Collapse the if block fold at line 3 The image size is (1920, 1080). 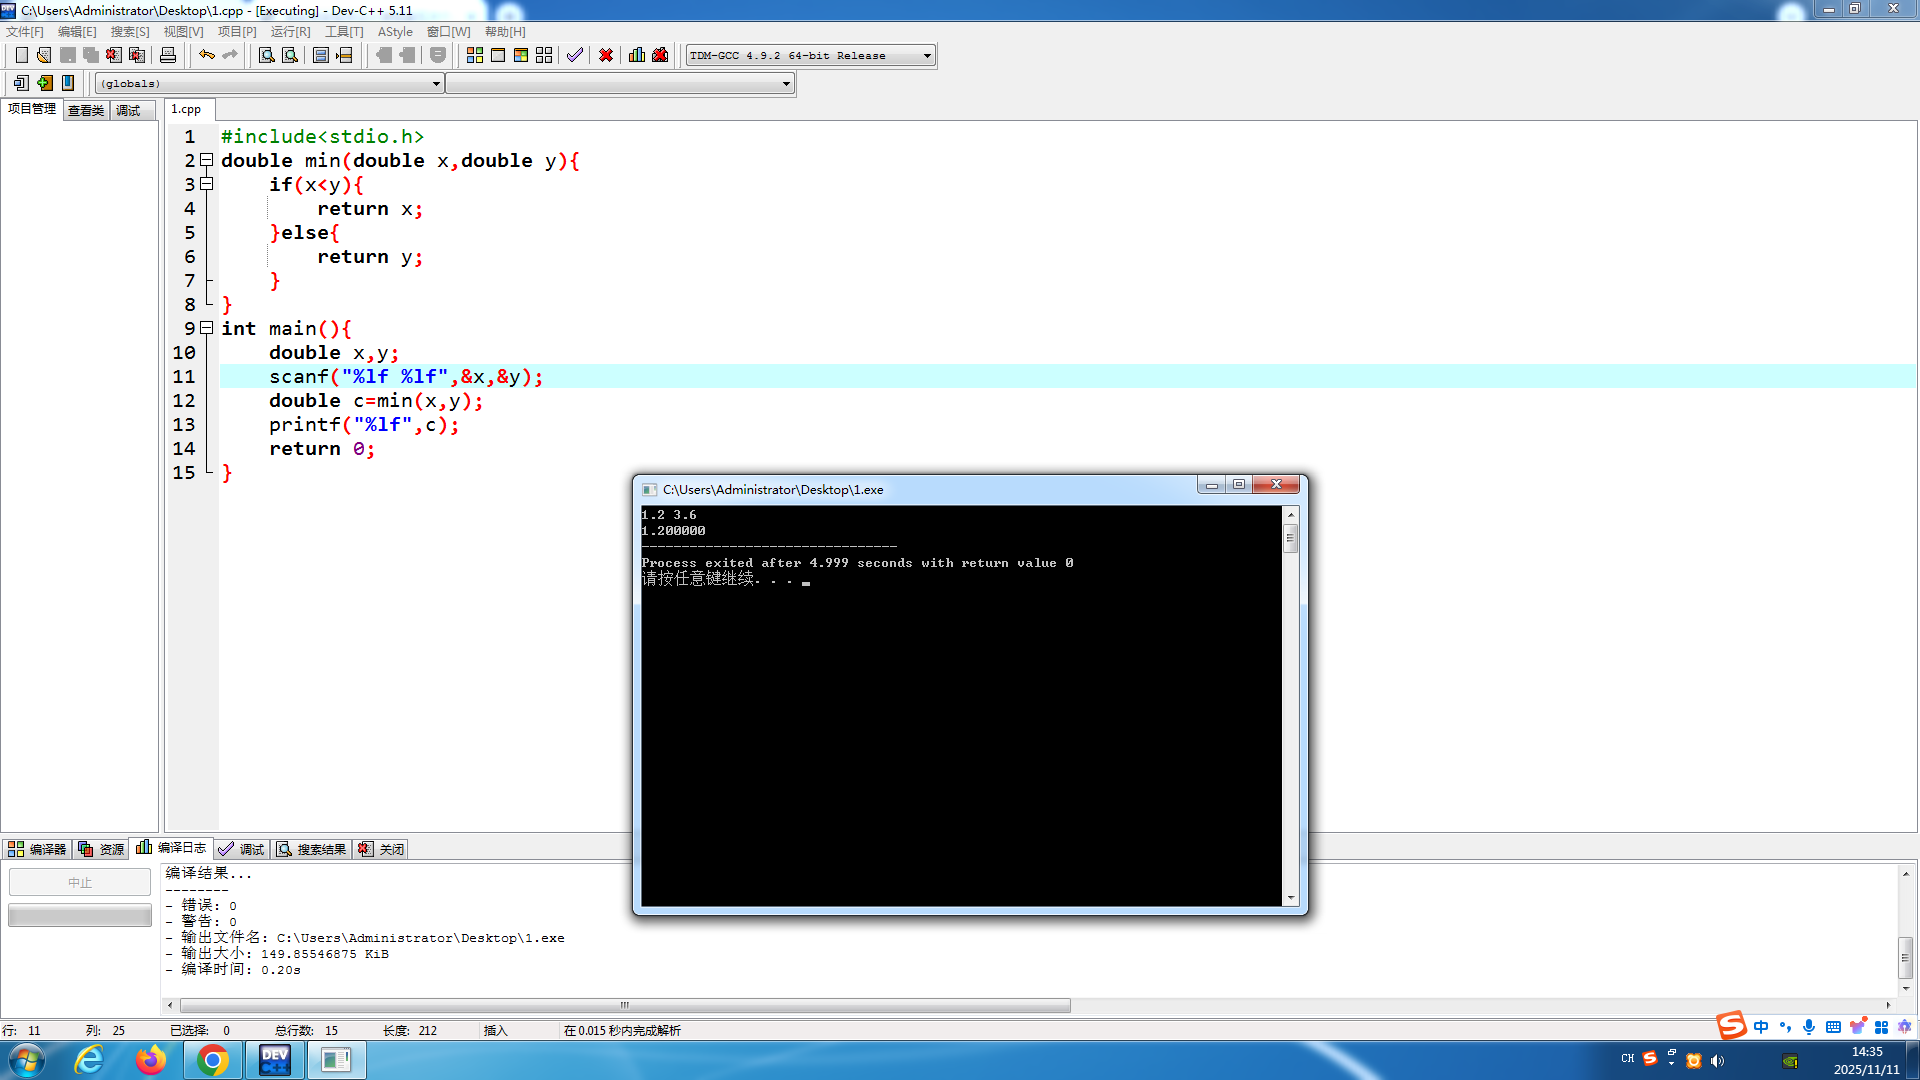tap(207, 184)
